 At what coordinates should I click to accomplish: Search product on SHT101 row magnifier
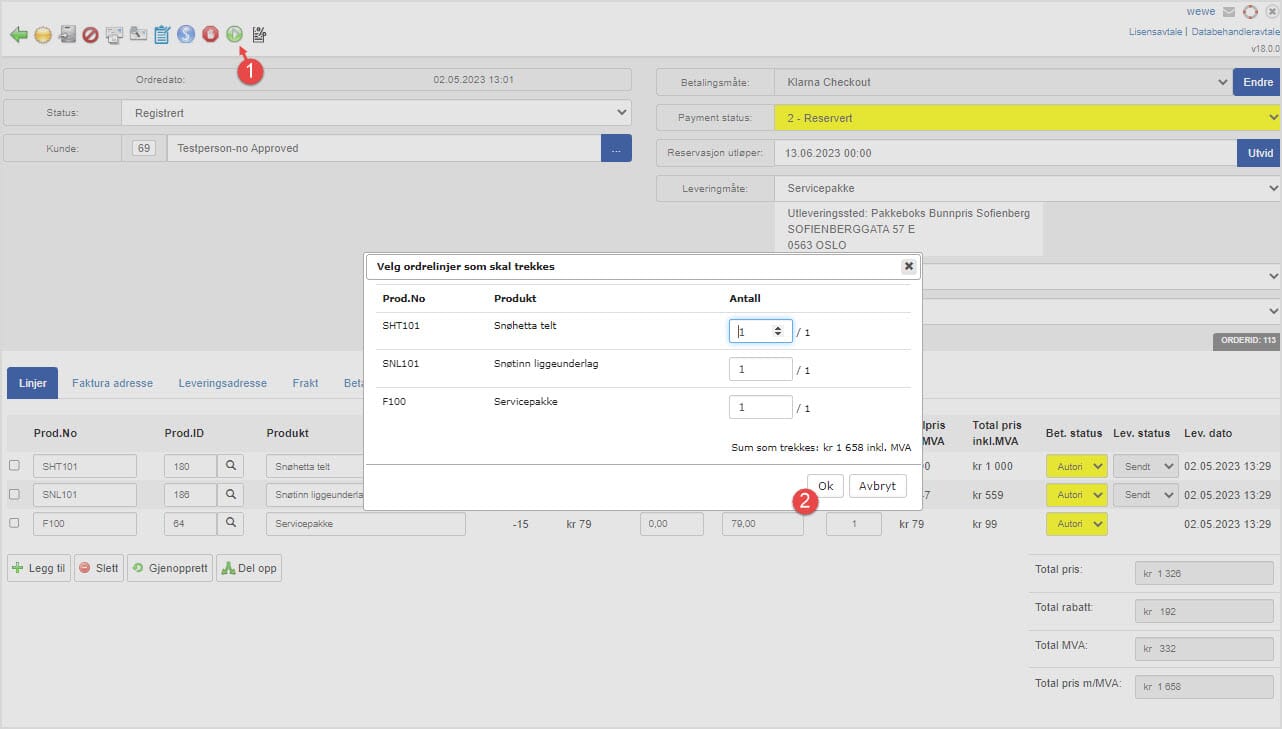click(x=231, y=466)
